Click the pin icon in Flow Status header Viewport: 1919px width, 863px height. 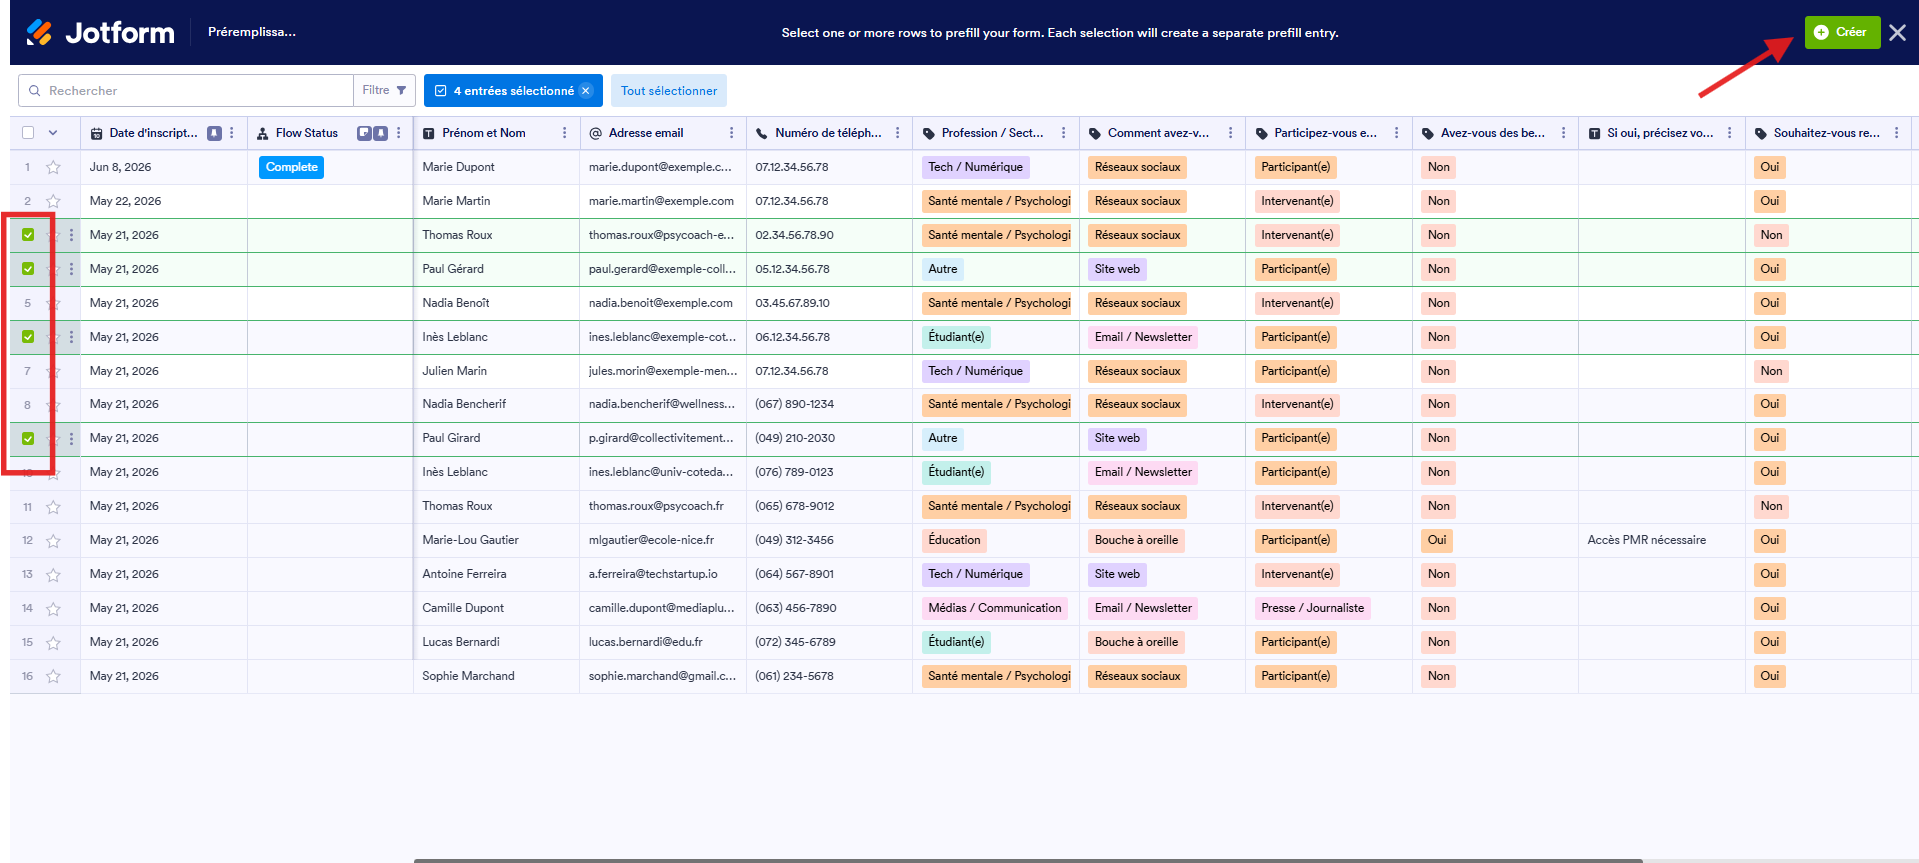point(381,133)
